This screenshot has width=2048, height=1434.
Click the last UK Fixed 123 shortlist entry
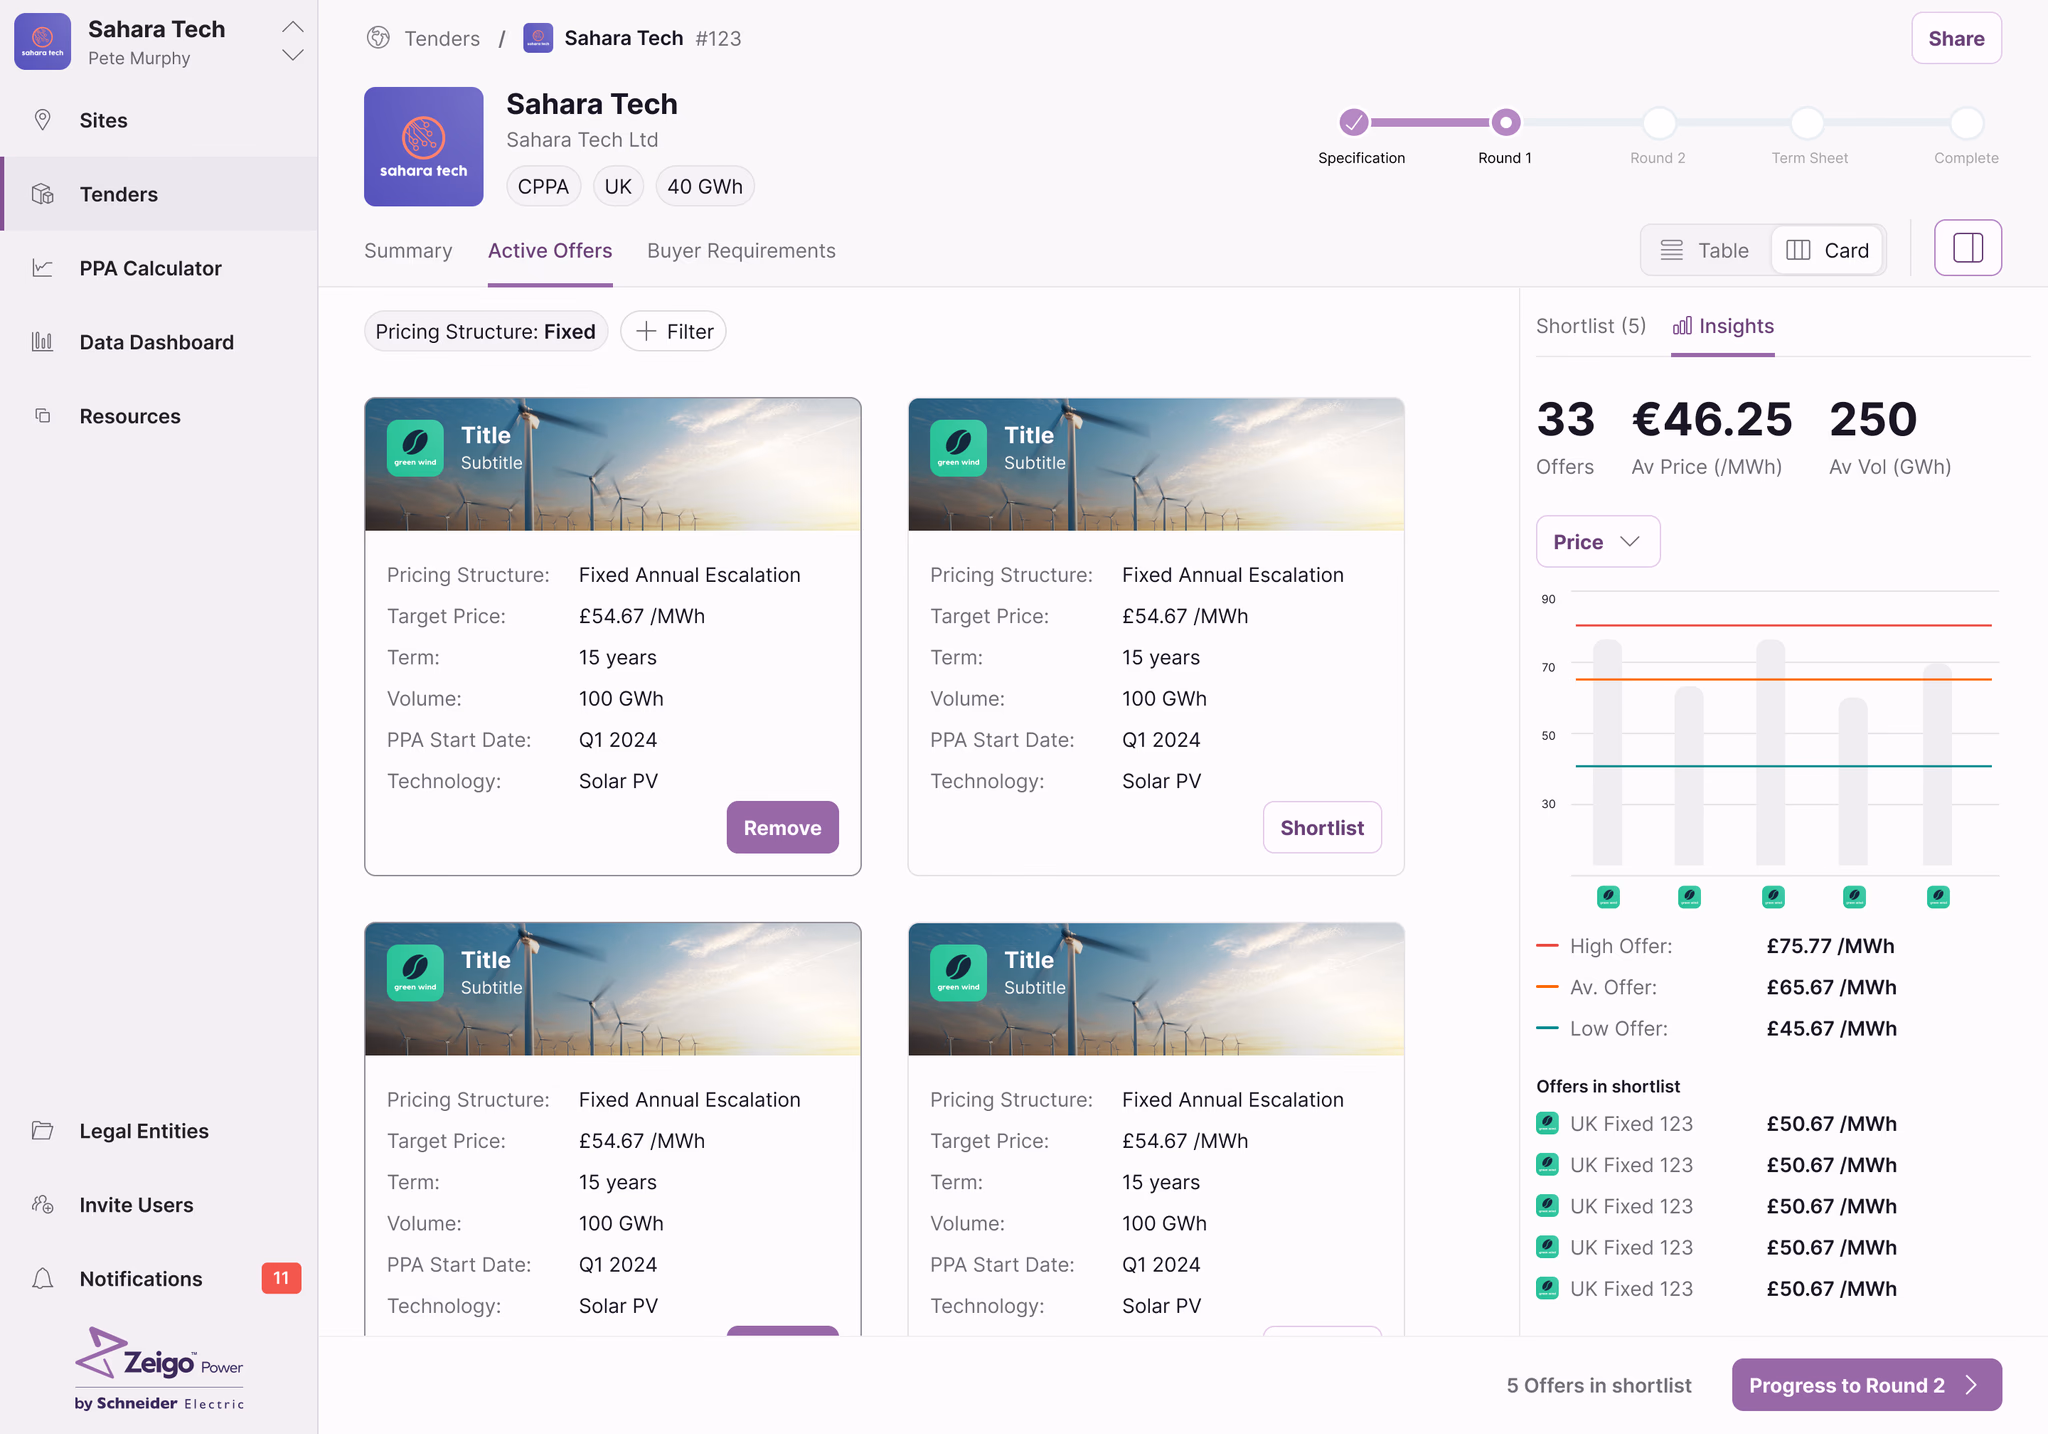[x=1716, y=1289]
